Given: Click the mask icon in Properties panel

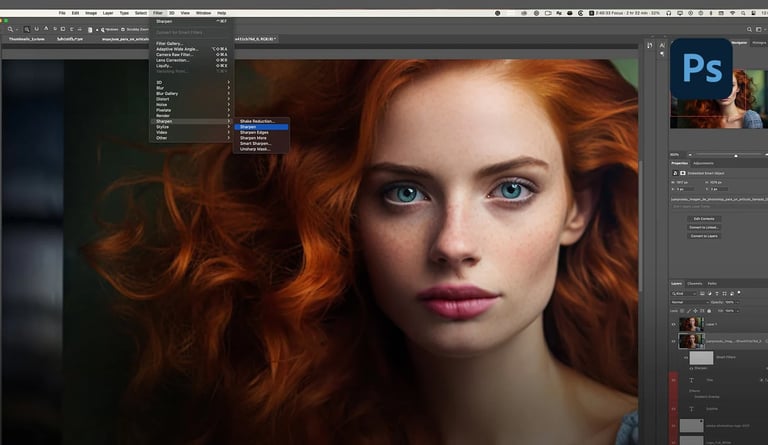Looking at the screenshot, I should coord(683,173).
